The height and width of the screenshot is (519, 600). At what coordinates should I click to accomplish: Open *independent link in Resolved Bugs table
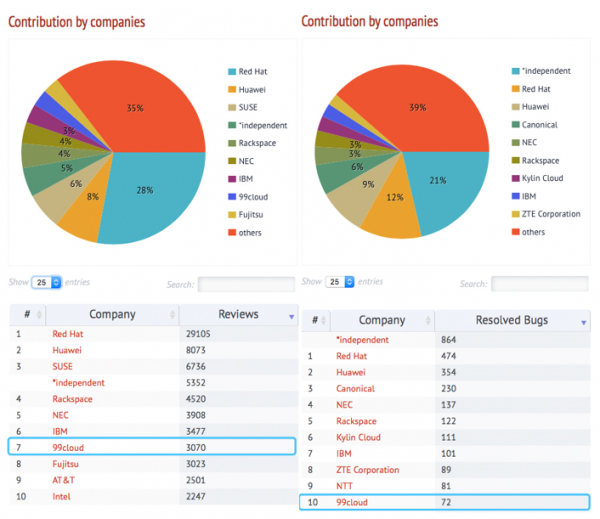pyautogui.click(x=362, y=340)
